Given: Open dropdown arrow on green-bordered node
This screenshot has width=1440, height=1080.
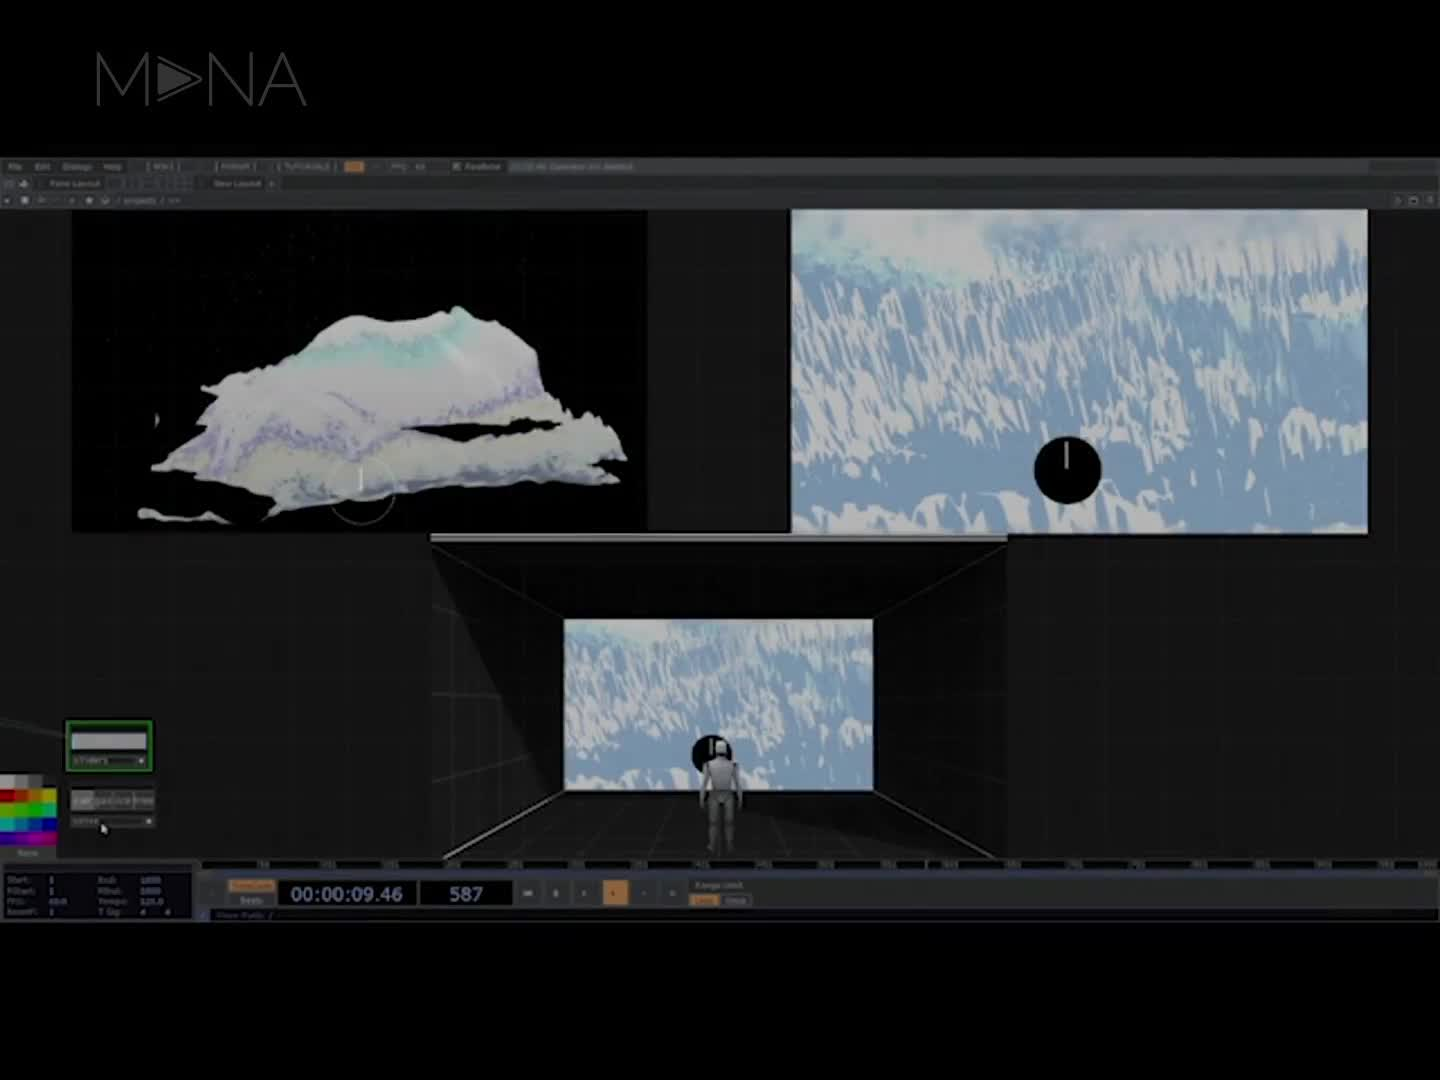Looking at the screenshot, I should click(141, 761).
